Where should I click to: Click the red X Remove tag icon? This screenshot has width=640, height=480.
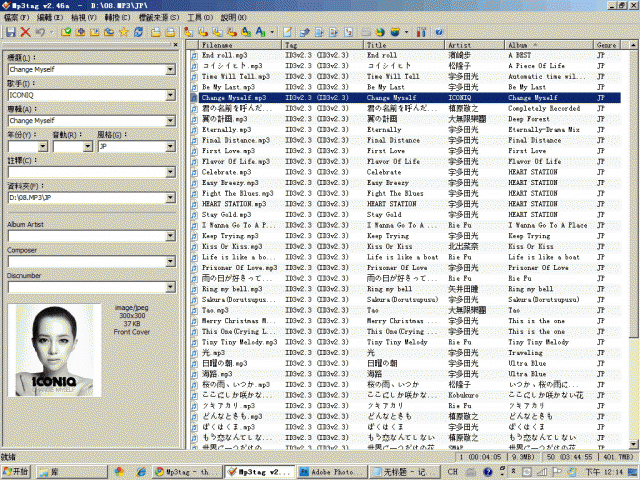tap(25, 32)
